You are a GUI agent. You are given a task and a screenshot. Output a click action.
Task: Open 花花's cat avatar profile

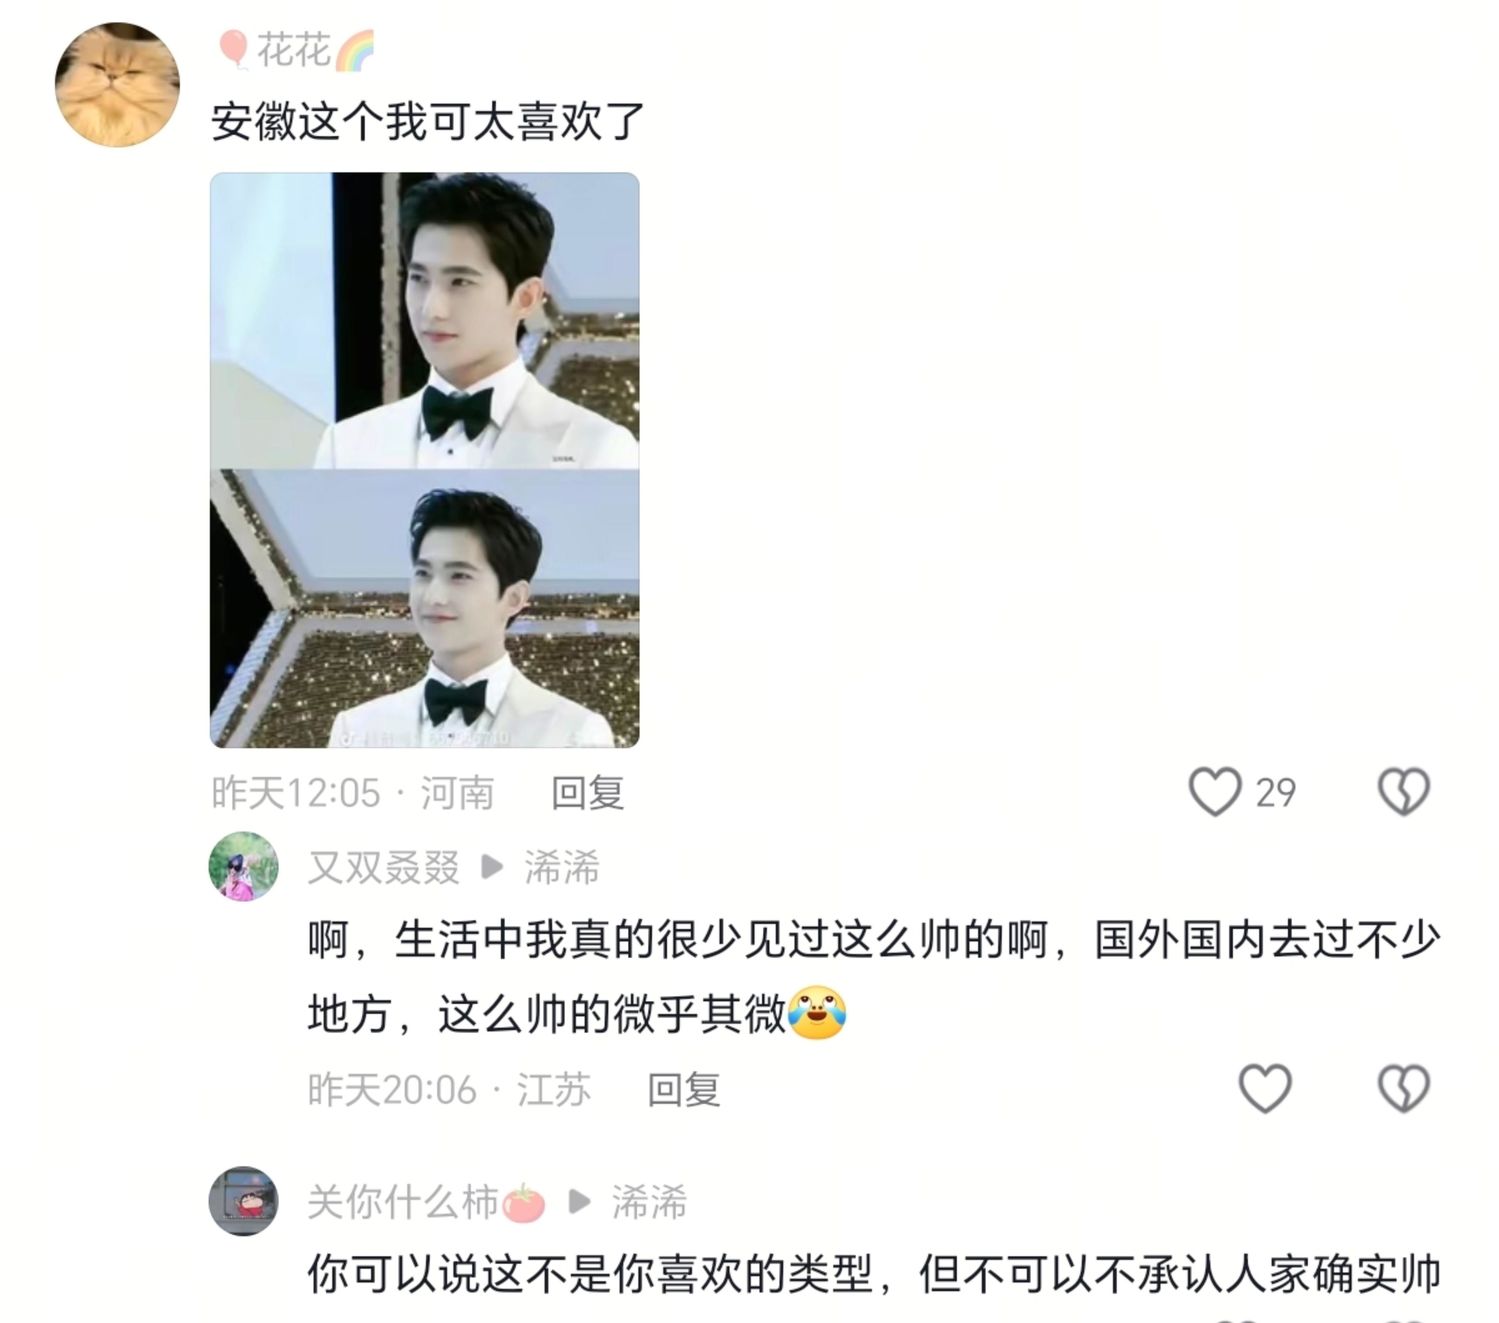[117, 85]
